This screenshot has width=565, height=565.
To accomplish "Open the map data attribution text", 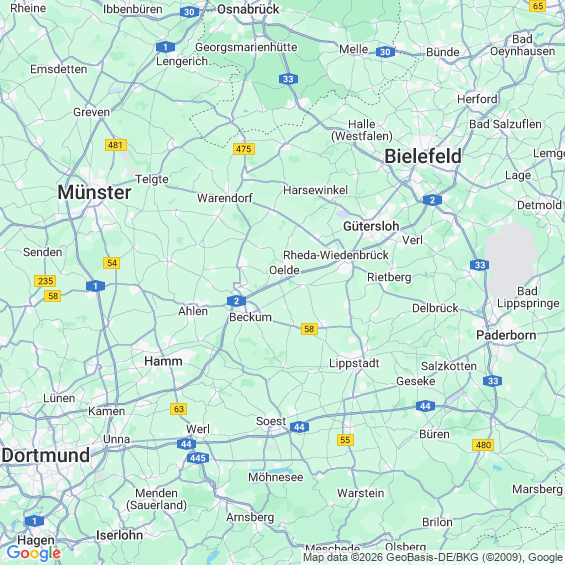I will pos(433,557).
